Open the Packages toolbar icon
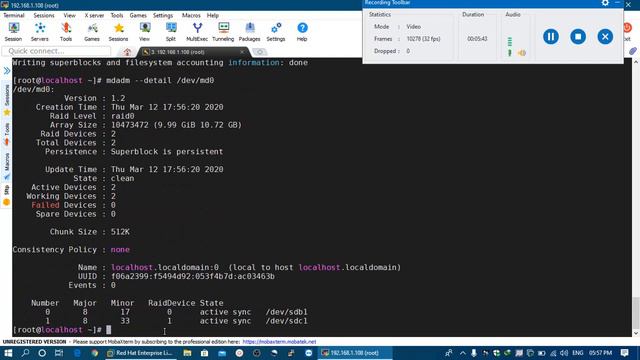This screenshot has width=640, height=360. click(x=249, y=32)
